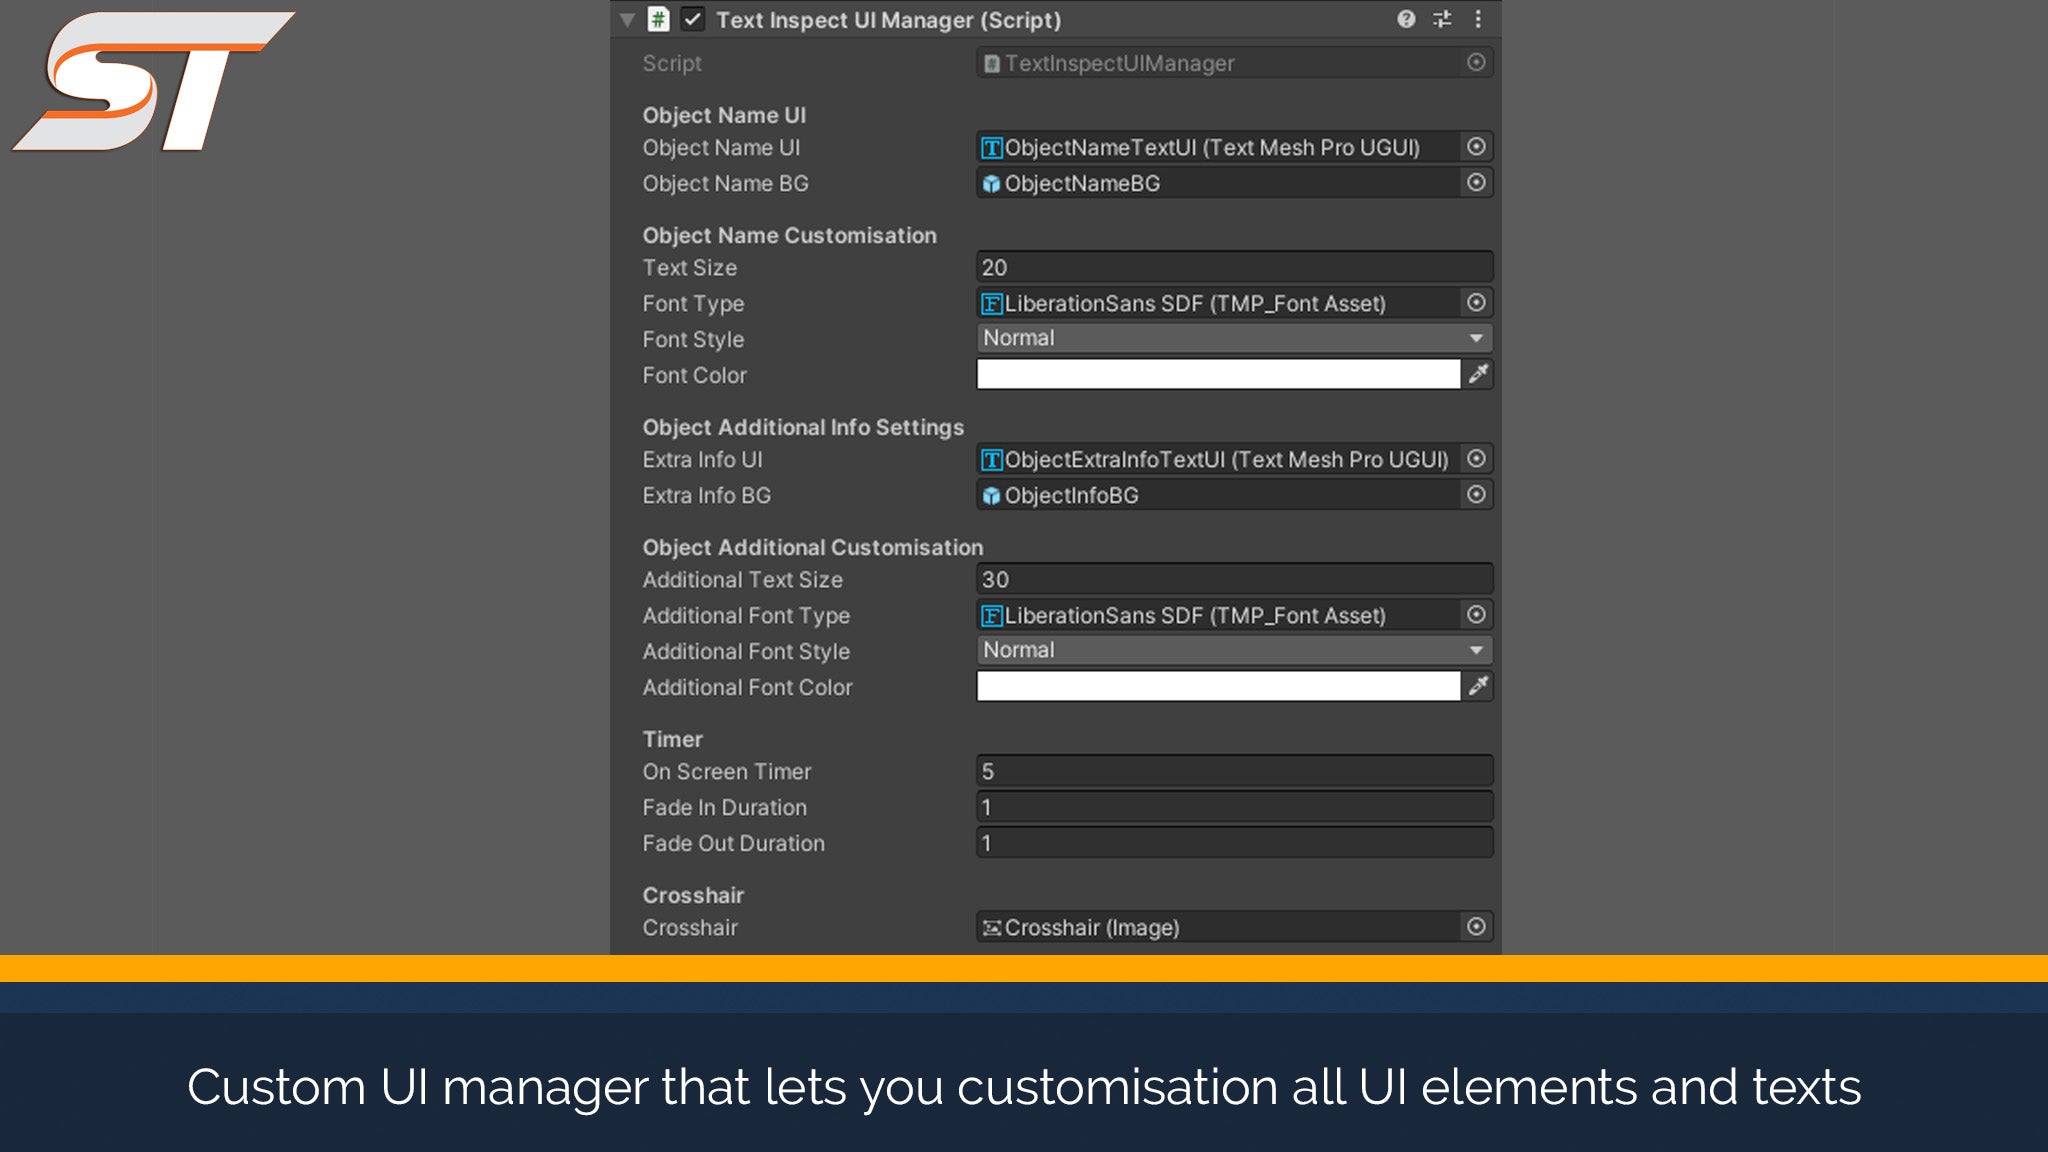Toggle the Text Inspect UI Manager component checkbox

pos(691,19)
